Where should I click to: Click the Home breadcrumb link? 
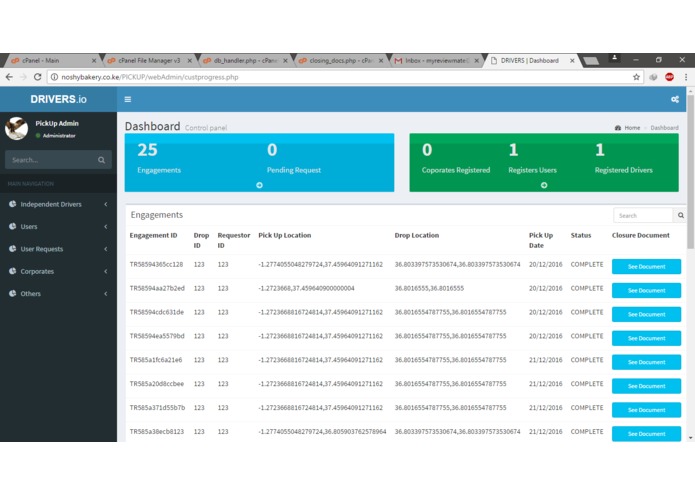click(632, 128)
